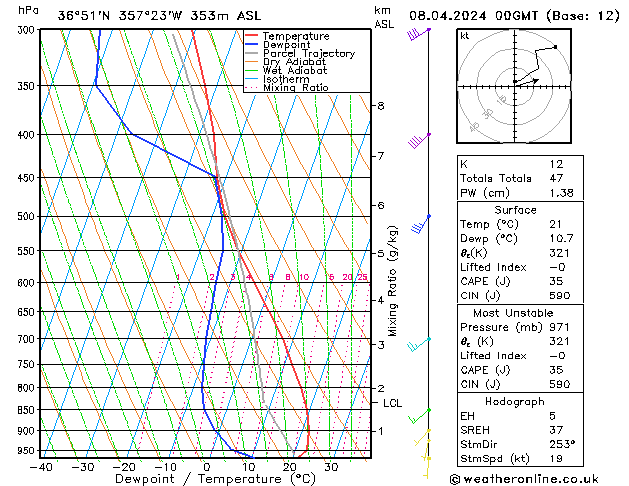Click the LCL level label
Image resolution: width=629 pixels, height=486 pixels.
(392, 403)
